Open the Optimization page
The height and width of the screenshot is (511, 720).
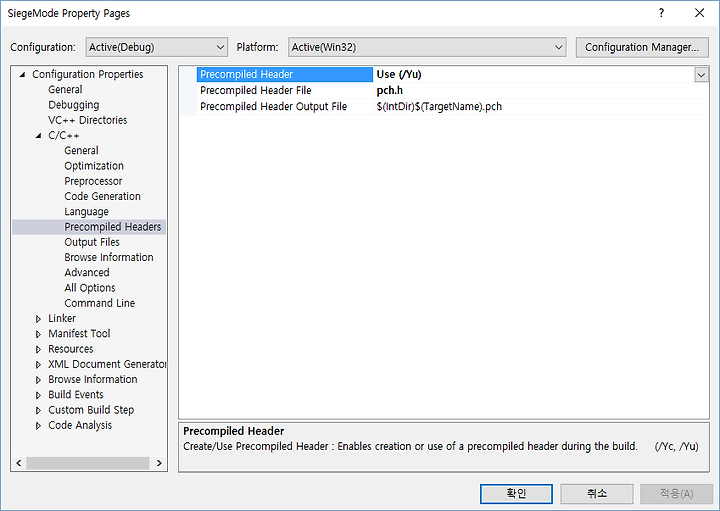[94, 166]
